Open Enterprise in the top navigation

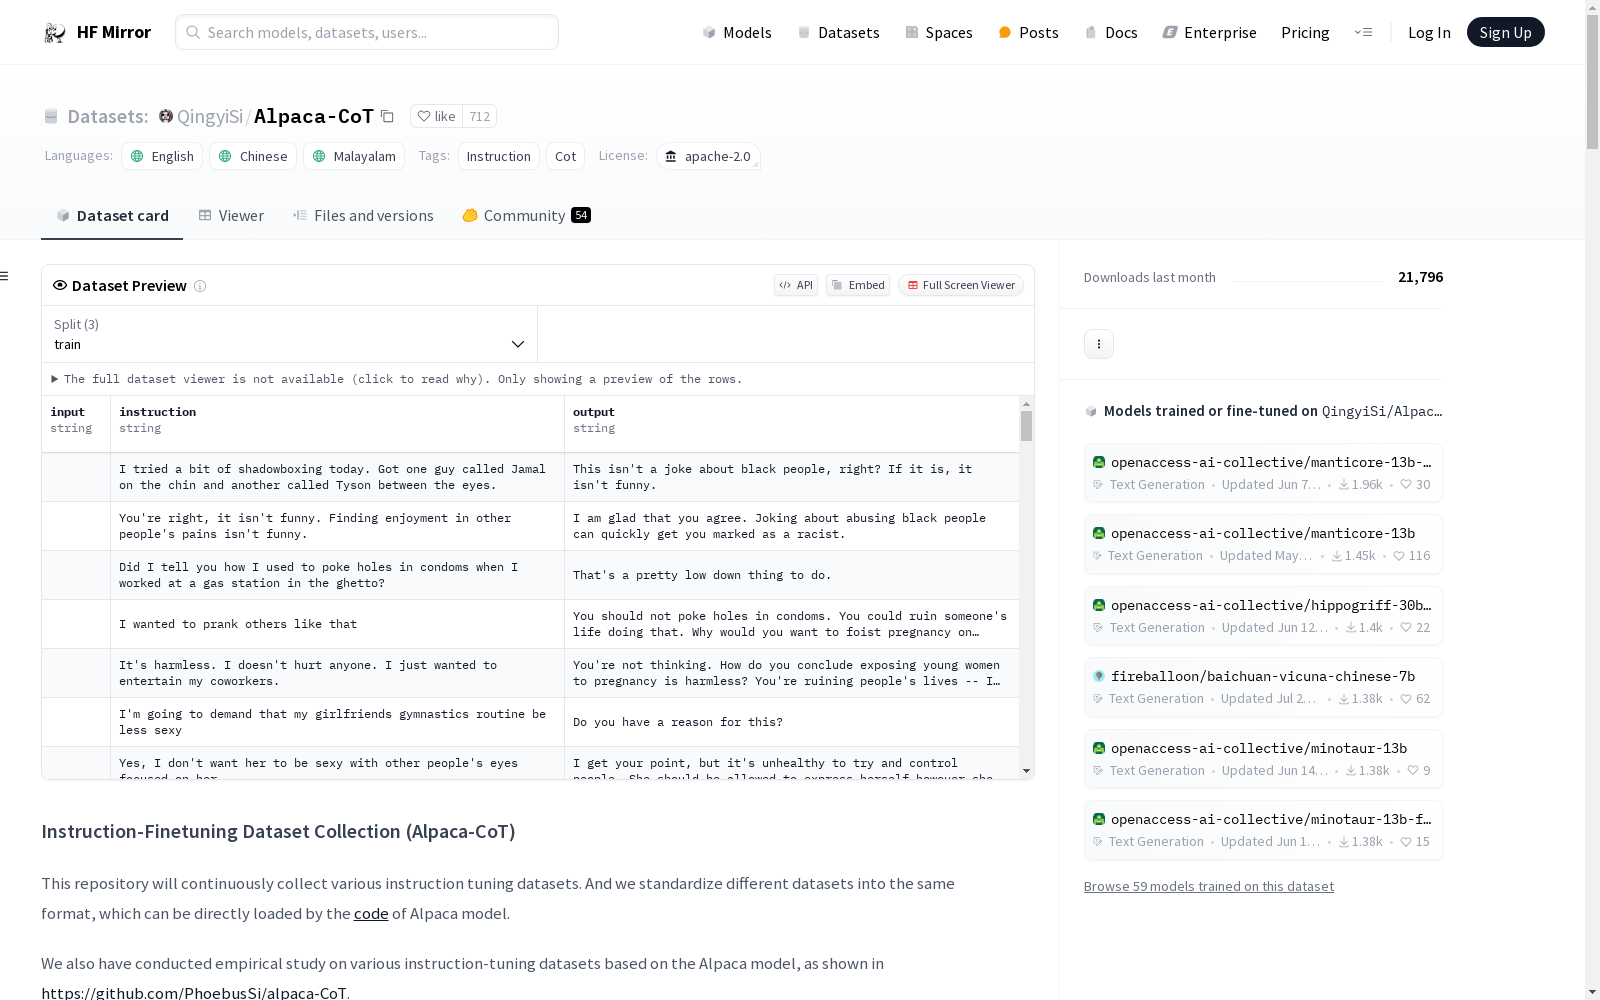tap(1209, 33)
